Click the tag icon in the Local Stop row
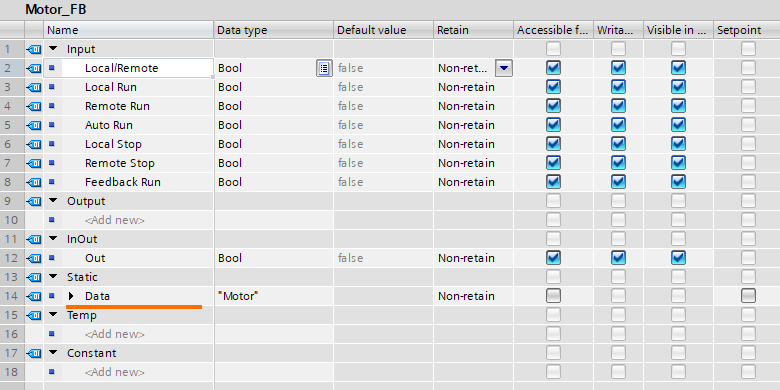Viewport: 780px width, 390px height. 34,144
